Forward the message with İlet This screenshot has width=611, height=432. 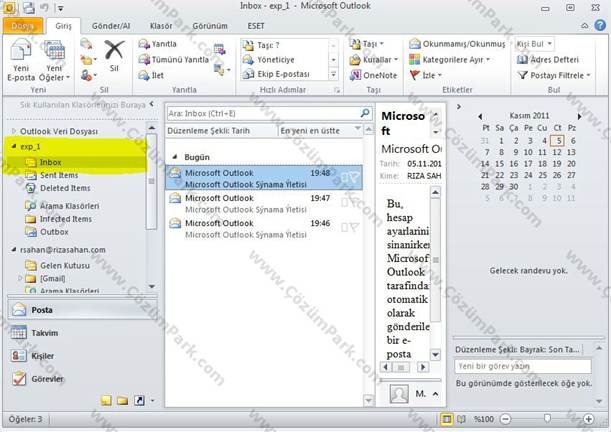tap(151, 75)
